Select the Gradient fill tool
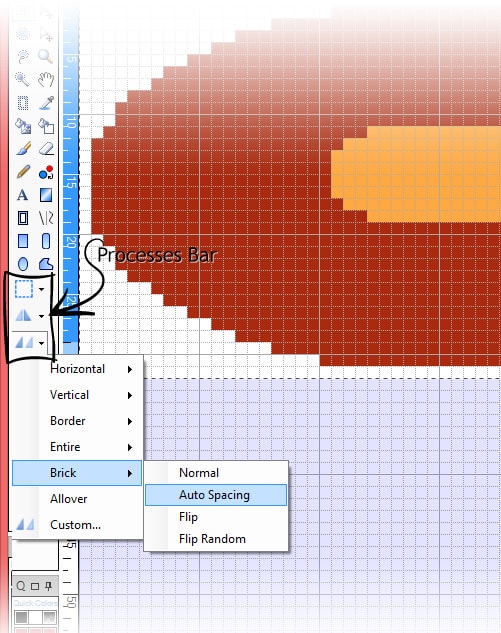501x633 pixels. click(46, 195)
